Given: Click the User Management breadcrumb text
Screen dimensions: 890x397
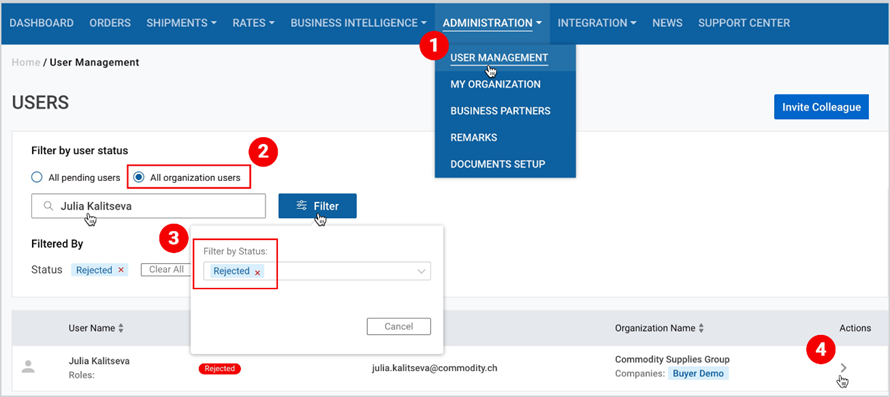Looking at the screenshot, I should click(x=94, y=62).
